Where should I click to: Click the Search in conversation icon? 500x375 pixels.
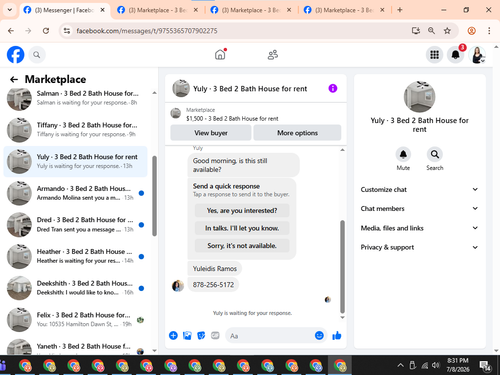click(435, 154)
